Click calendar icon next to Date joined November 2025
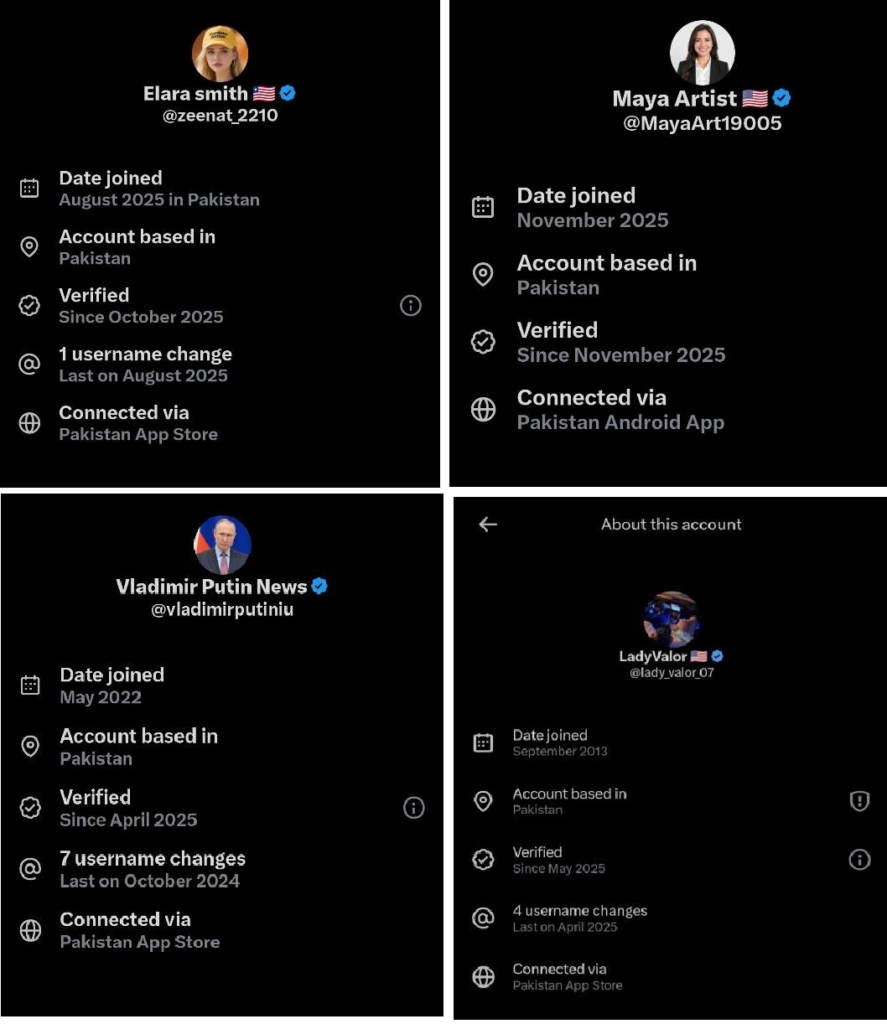Image resolution: width=887 pixels, height=1024 pixels. coord(483,207)
